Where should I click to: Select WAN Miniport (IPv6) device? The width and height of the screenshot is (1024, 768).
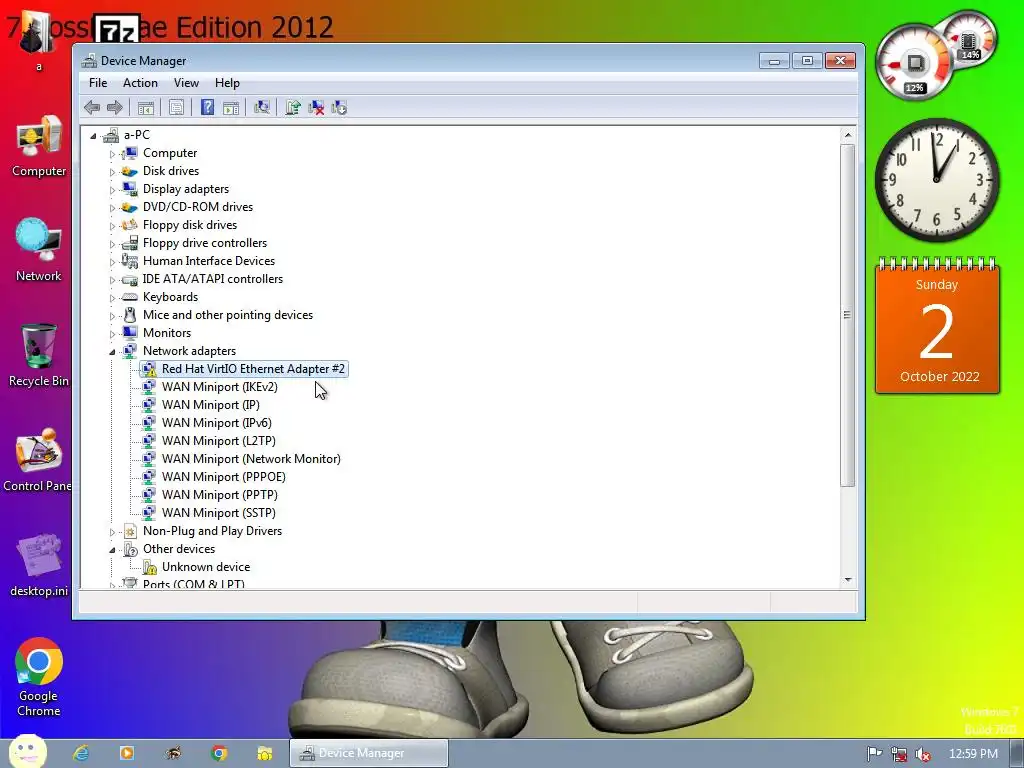coord(216,423)
